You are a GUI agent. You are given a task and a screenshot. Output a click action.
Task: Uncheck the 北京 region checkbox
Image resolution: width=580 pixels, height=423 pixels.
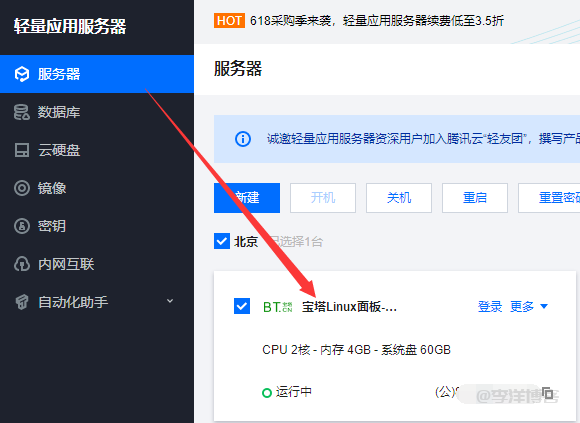222,241
